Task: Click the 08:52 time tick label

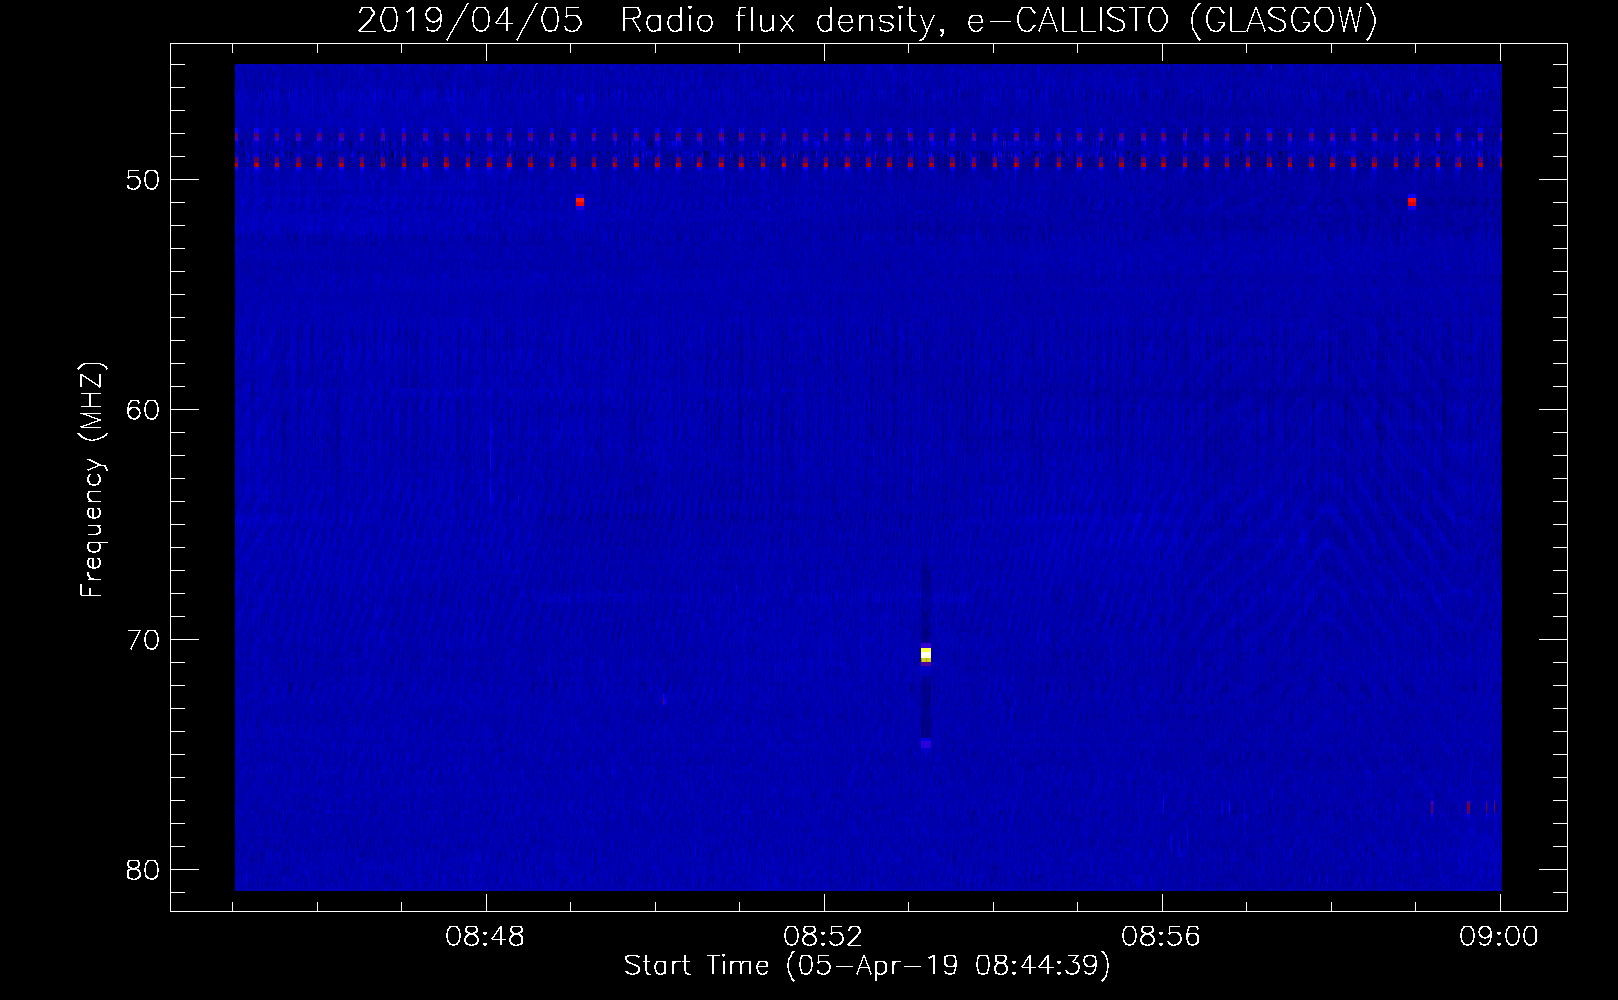Action: 823,936
